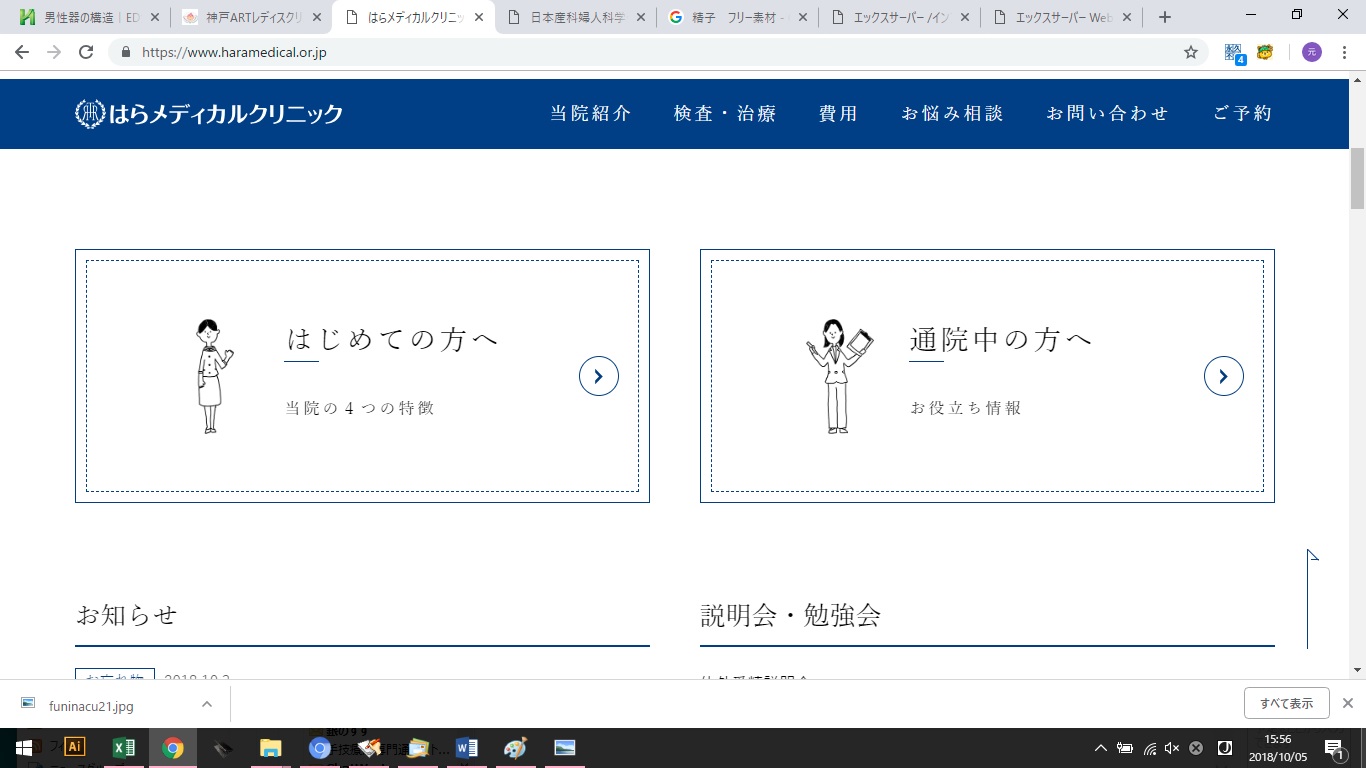This screenshot has height=768, width=1366.
Task: Open the ご予約 menu item
Action: click(1243, 114)
